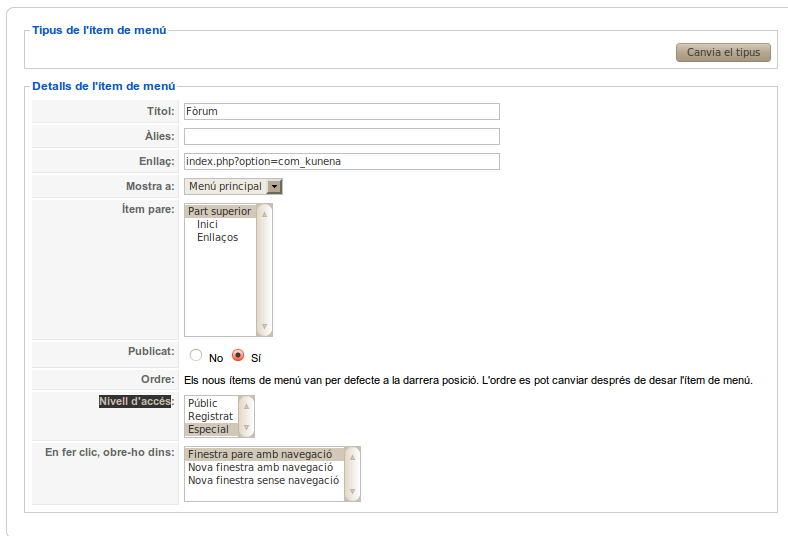Screen dimensions: 788x536
Task: Select 'Finestra pare amb navegació' option
Action: point(260,454)
